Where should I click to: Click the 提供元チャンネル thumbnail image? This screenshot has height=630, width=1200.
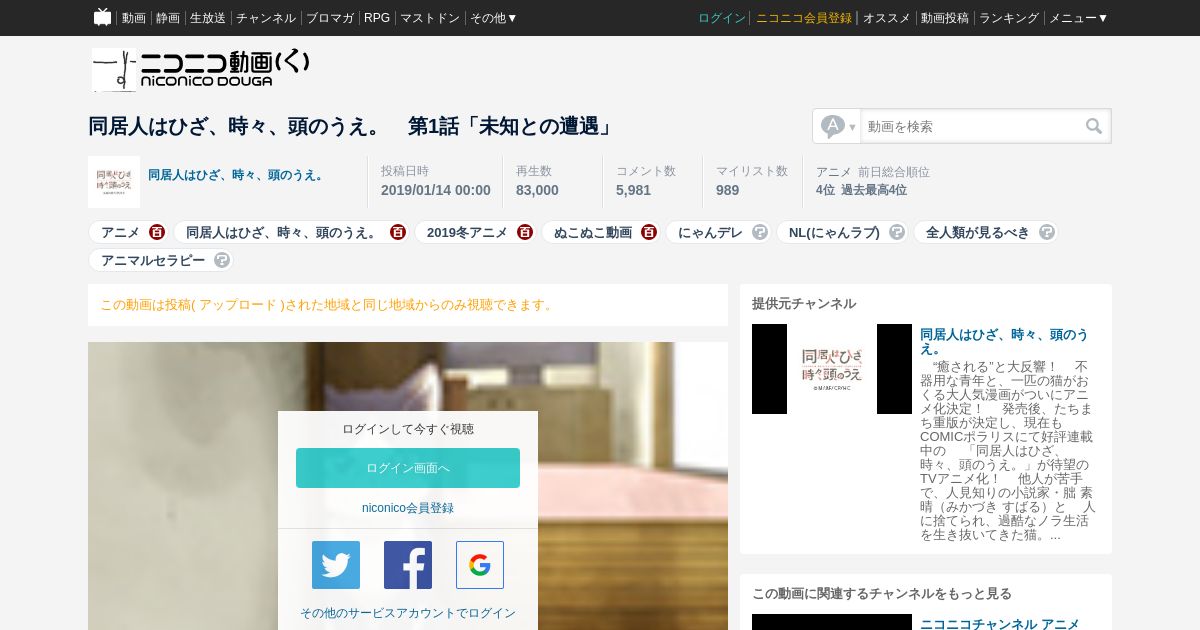832,369
